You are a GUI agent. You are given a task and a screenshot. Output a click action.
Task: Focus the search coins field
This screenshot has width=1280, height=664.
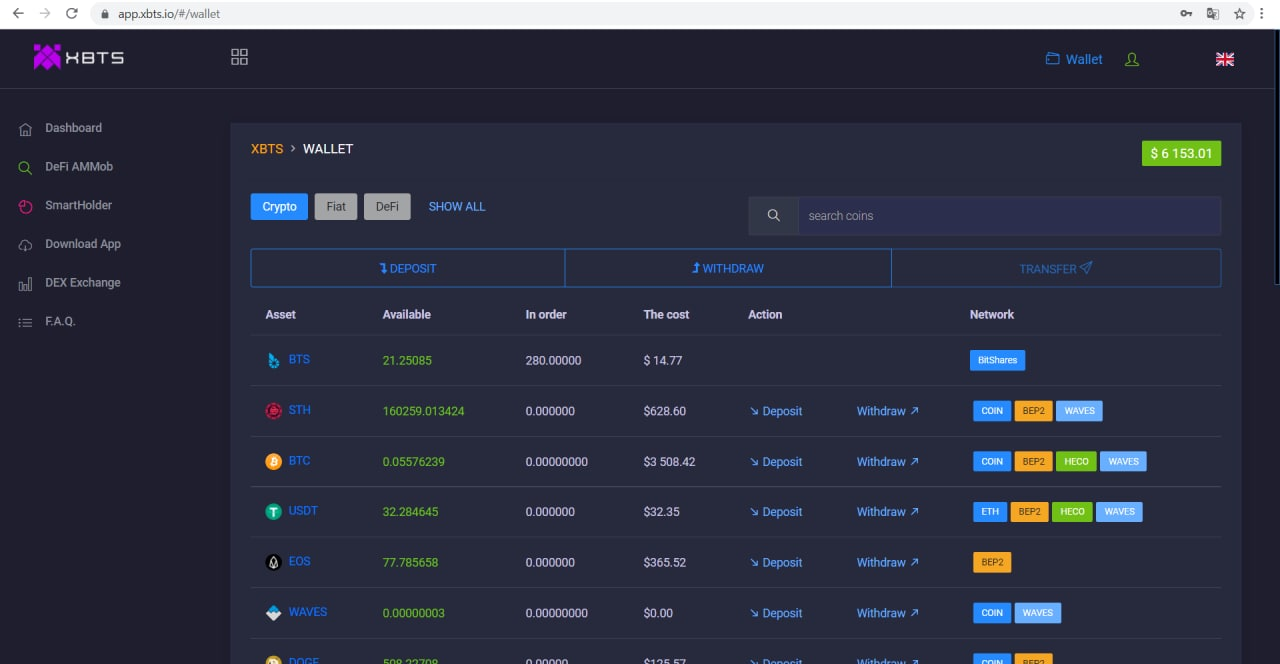[1009, 216]
